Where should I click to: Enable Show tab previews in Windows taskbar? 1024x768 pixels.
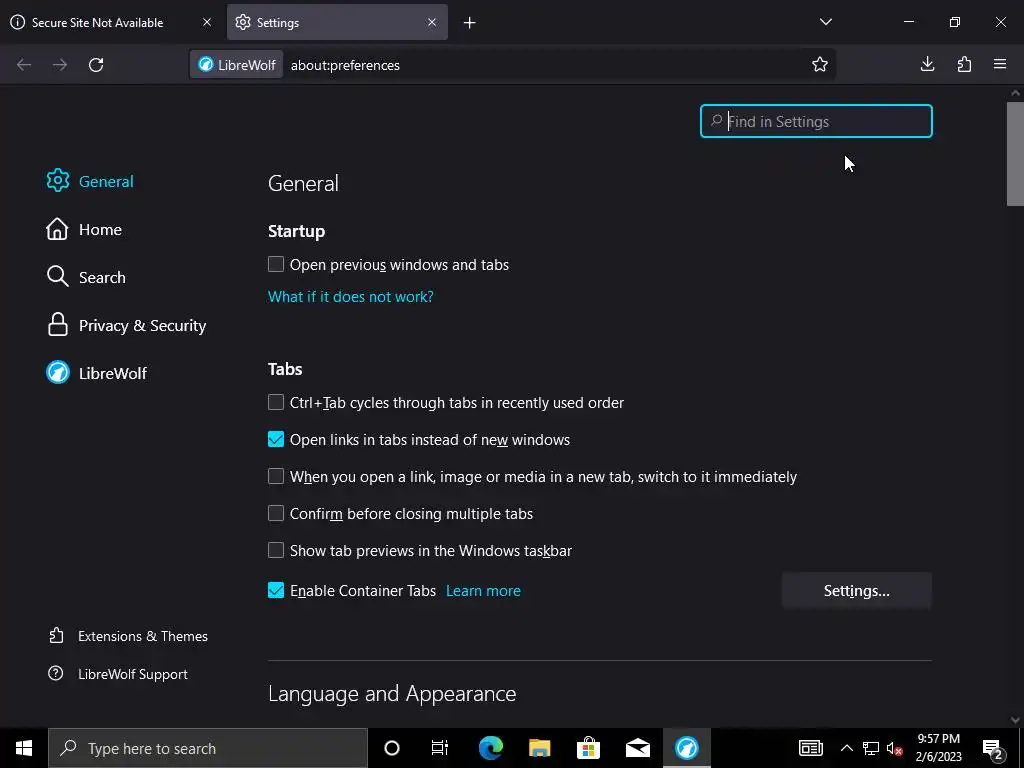[276, 550]
